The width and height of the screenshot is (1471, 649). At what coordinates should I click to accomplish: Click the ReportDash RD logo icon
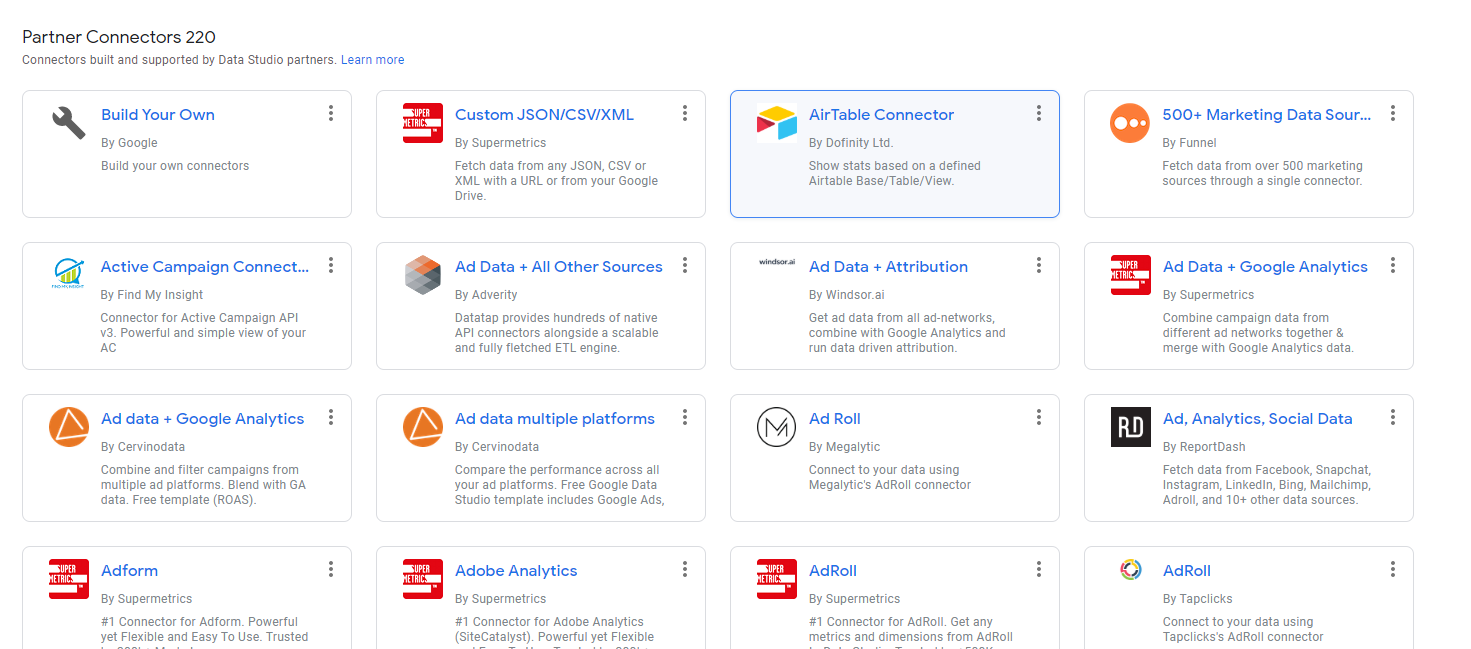(x=1131, y=427)
